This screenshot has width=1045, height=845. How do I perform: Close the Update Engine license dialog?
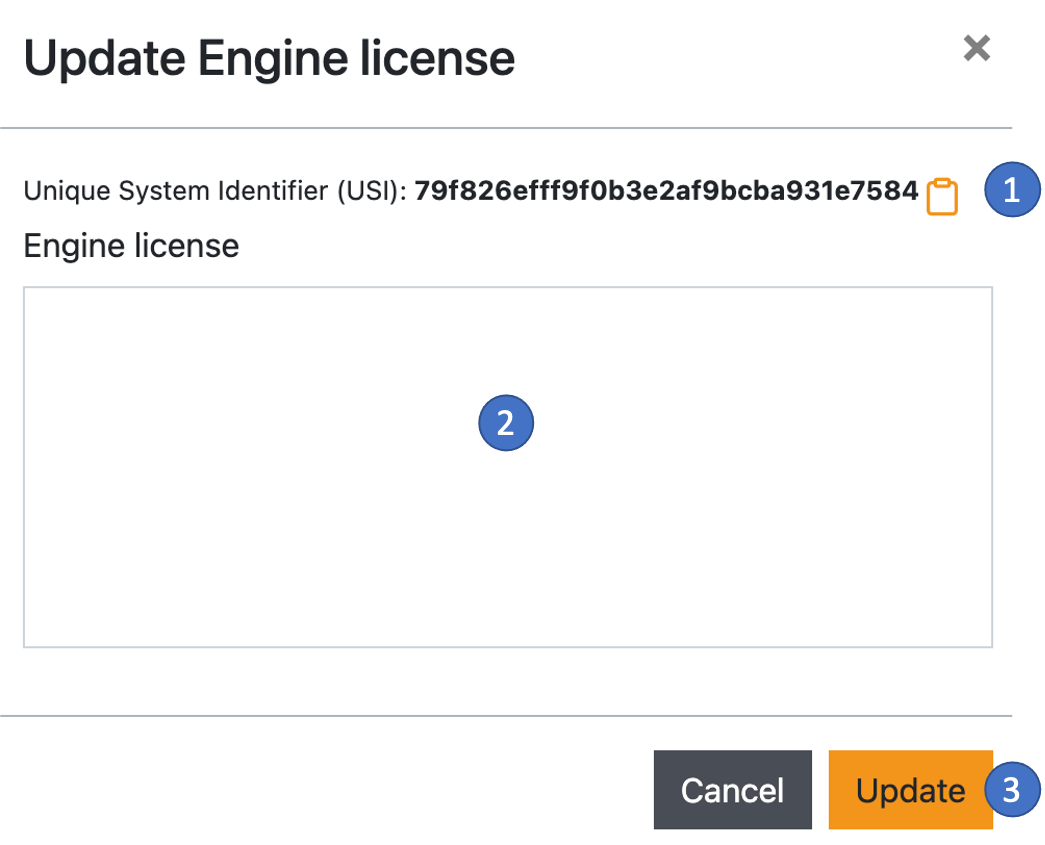975,48
